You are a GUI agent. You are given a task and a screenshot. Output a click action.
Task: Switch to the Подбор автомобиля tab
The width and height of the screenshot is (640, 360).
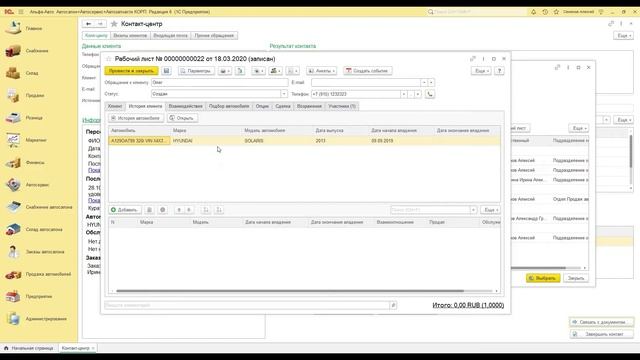229,106
